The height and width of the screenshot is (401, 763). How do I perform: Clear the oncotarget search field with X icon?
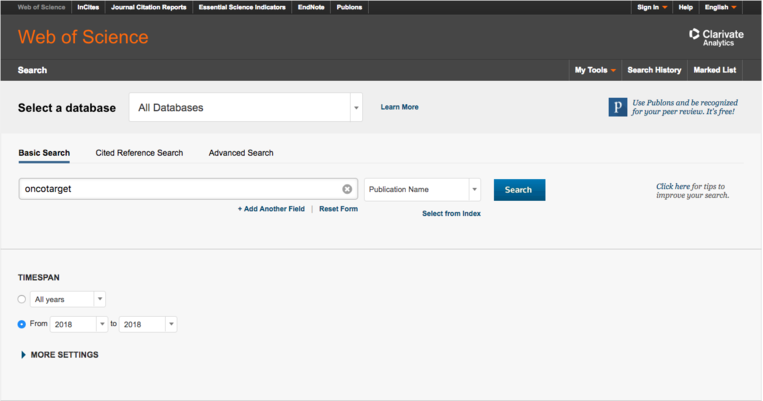click(347, 189)
